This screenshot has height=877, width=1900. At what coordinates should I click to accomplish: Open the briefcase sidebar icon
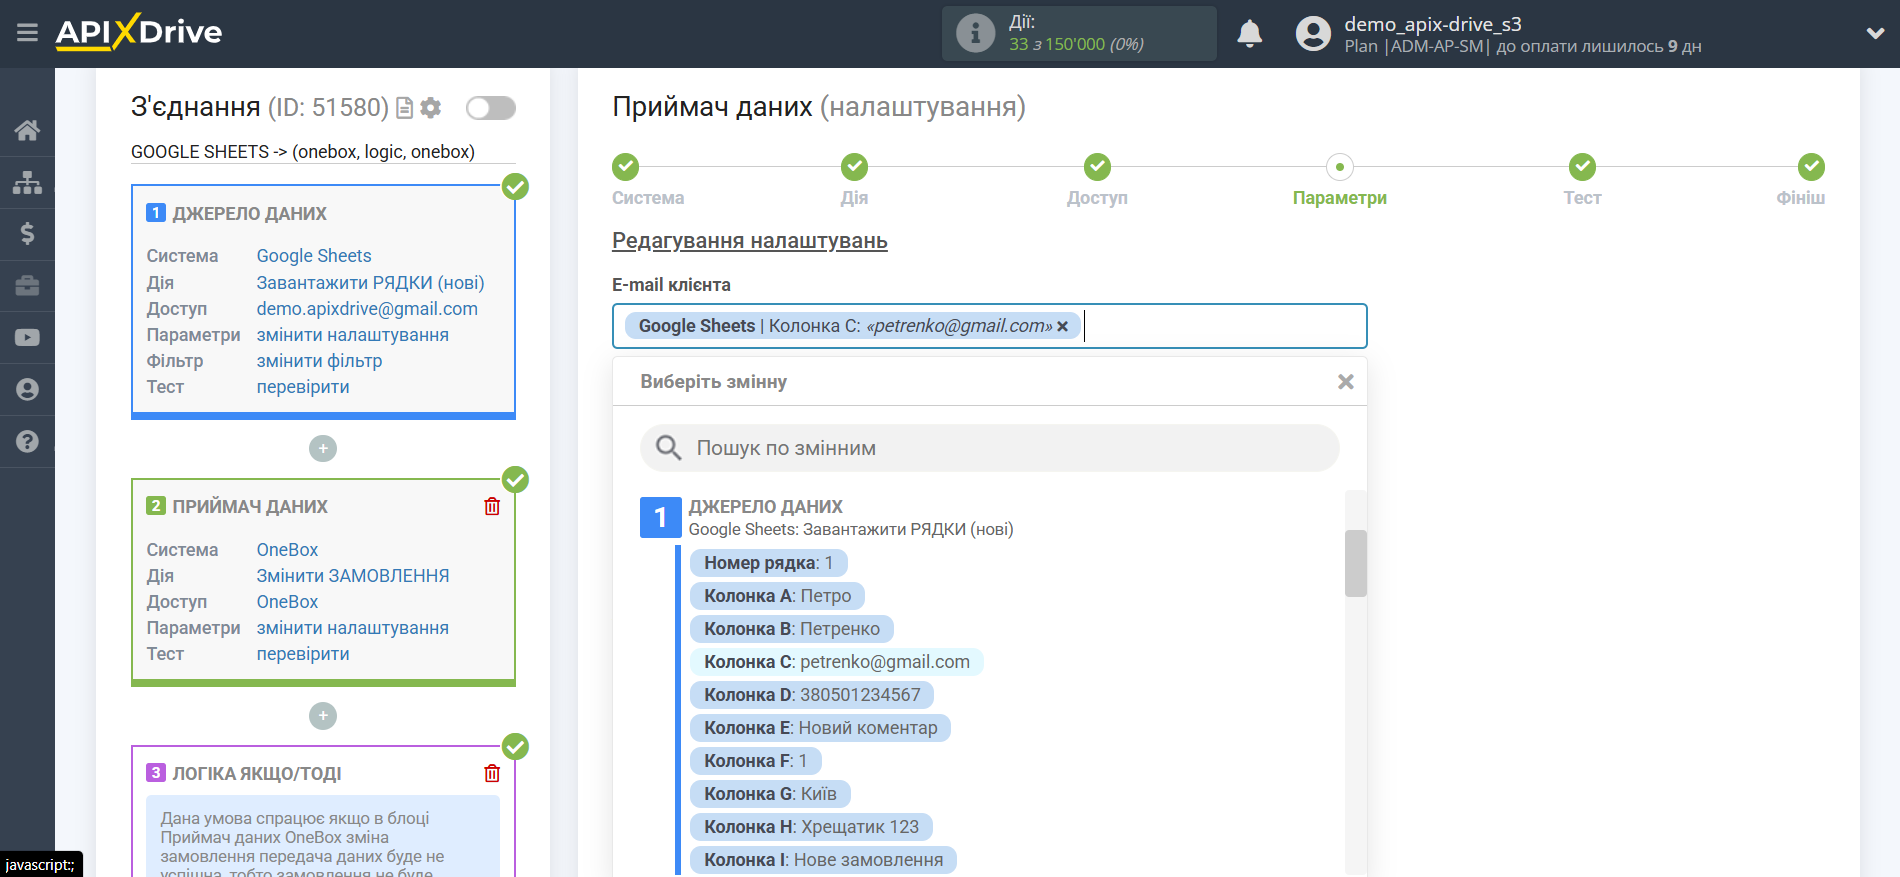27,286
